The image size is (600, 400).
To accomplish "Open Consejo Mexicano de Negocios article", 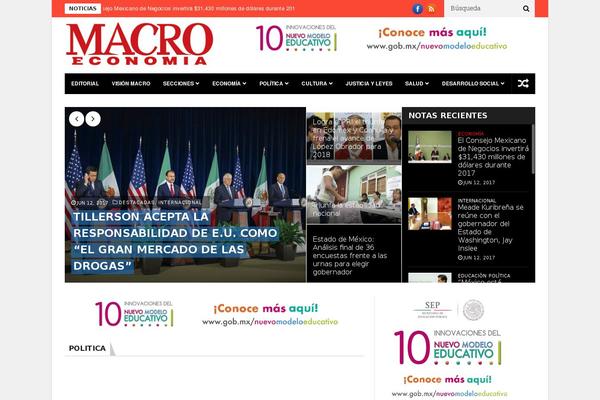I will coord(493,157).
